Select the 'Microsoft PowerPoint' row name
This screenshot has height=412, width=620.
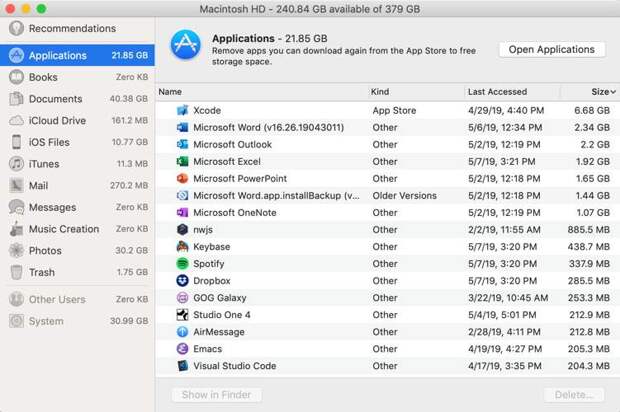click(240, 179)
